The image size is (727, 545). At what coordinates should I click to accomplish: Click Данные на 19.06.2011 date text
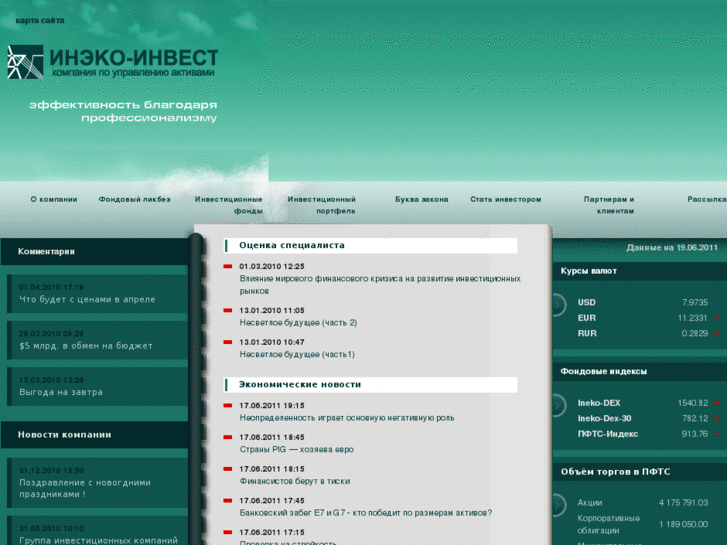click(672, 248)
